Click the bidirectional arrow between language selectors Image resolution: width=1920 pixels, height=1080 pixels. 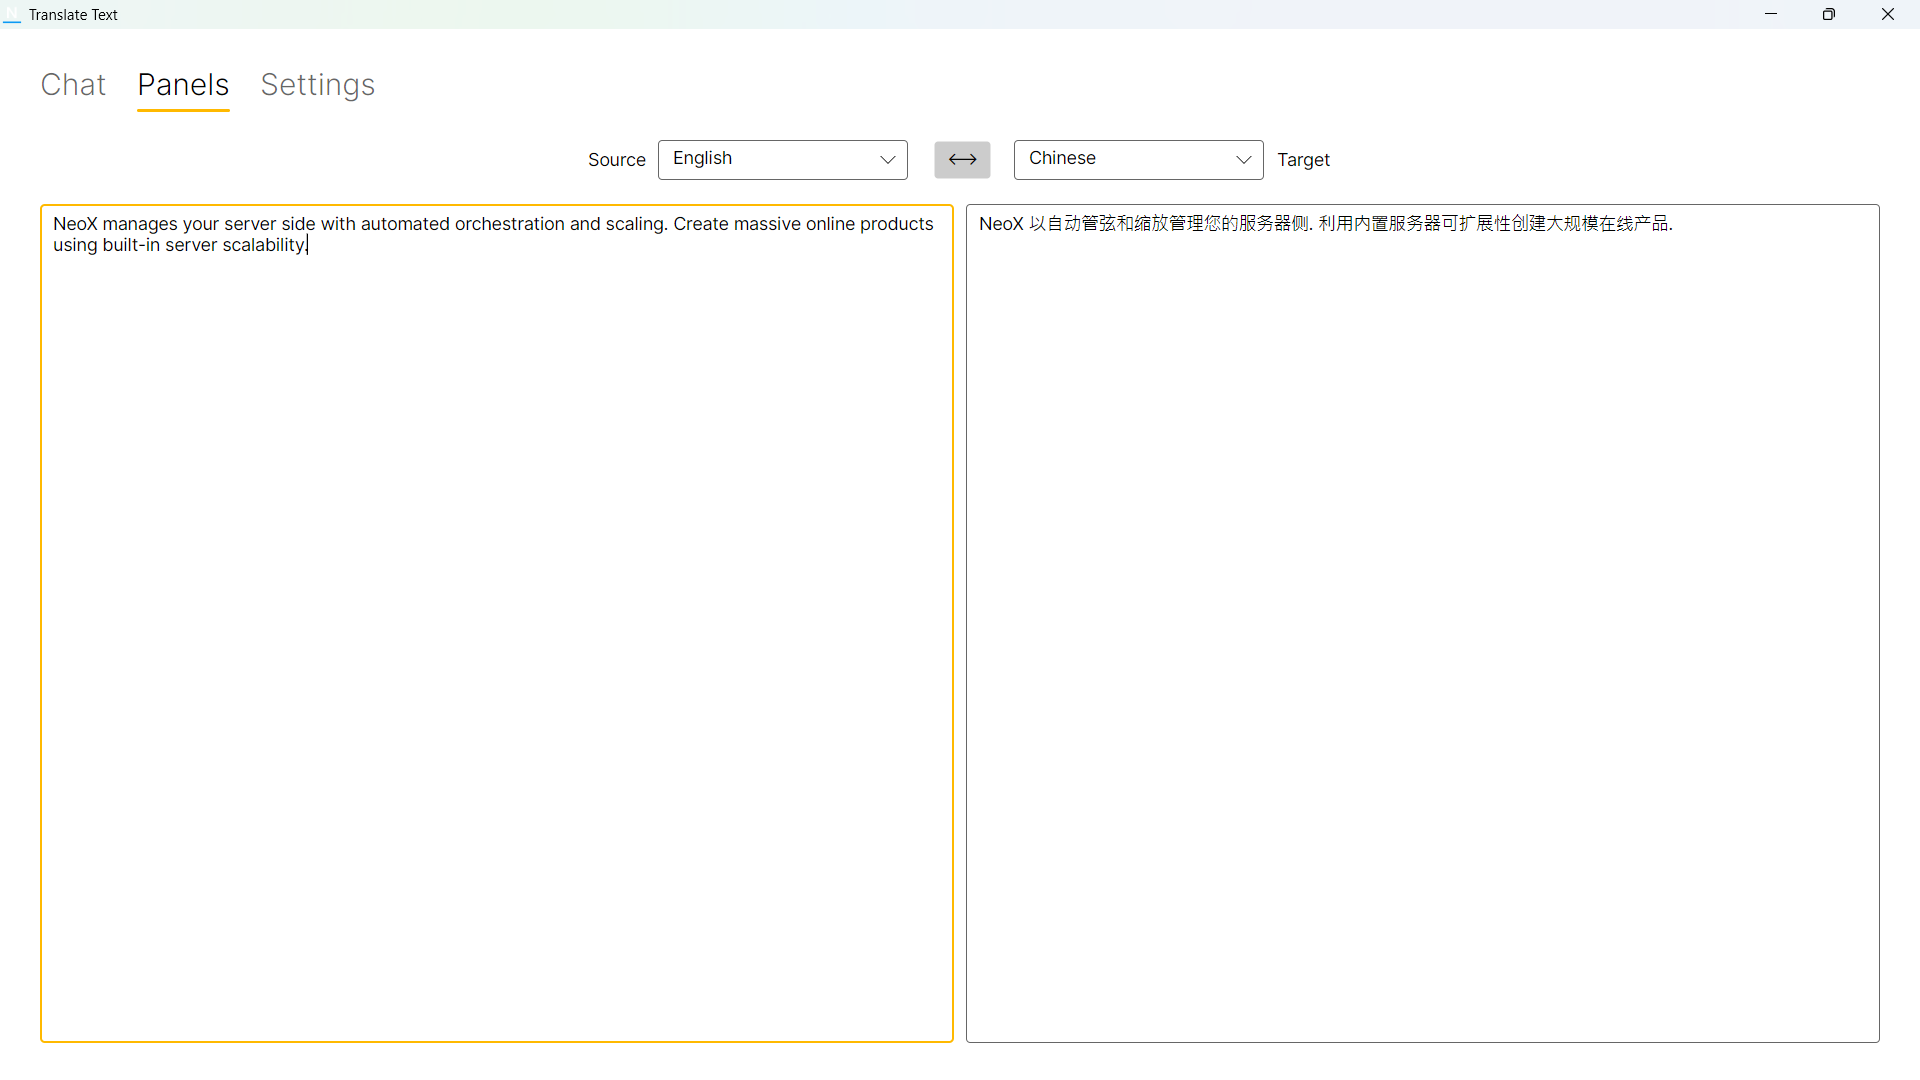pyautogui.click(x=961, y=159)
